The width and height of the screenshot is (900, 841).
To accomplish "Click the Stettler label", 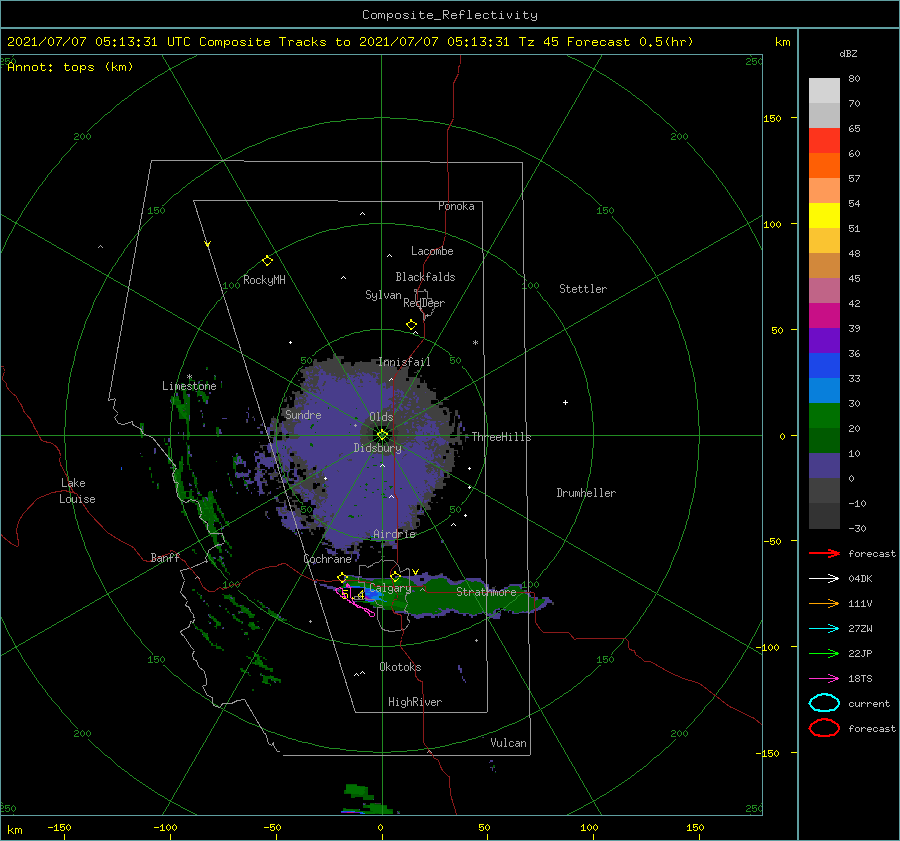I will (x=583, y=289).
